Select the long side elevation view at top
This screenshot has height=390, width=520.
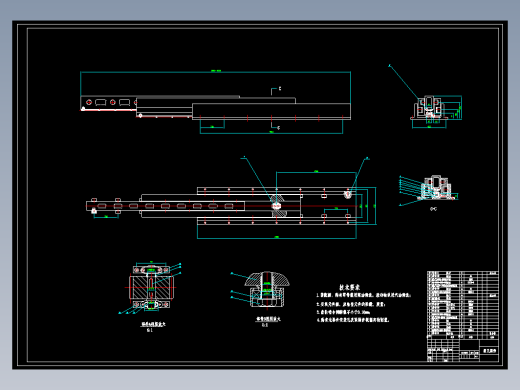(215, 108)
